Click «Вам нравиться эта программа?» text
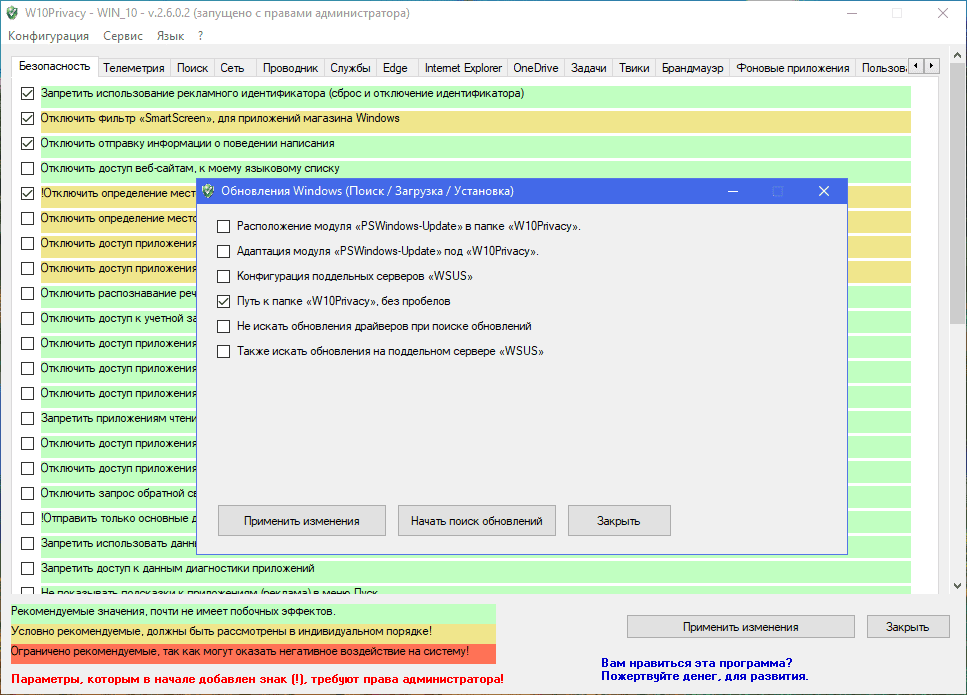967x695 pixels. coord(697,663)
